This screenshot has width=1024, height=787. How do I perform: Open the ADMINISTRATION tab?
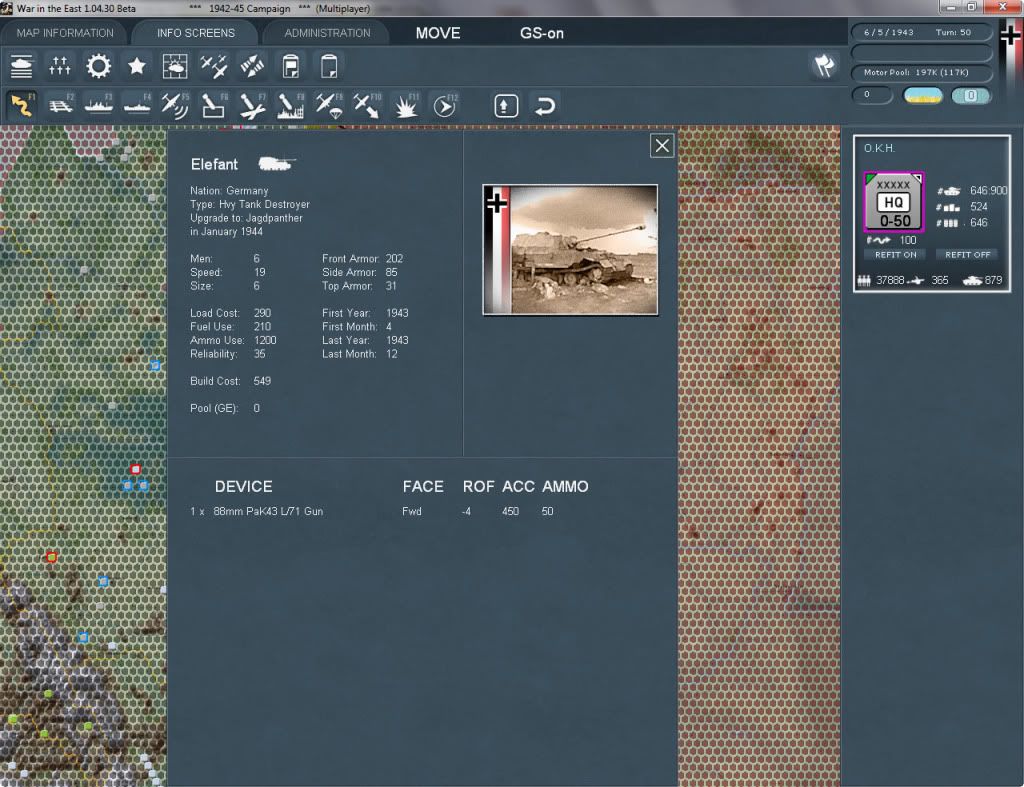tap(327, 33)
